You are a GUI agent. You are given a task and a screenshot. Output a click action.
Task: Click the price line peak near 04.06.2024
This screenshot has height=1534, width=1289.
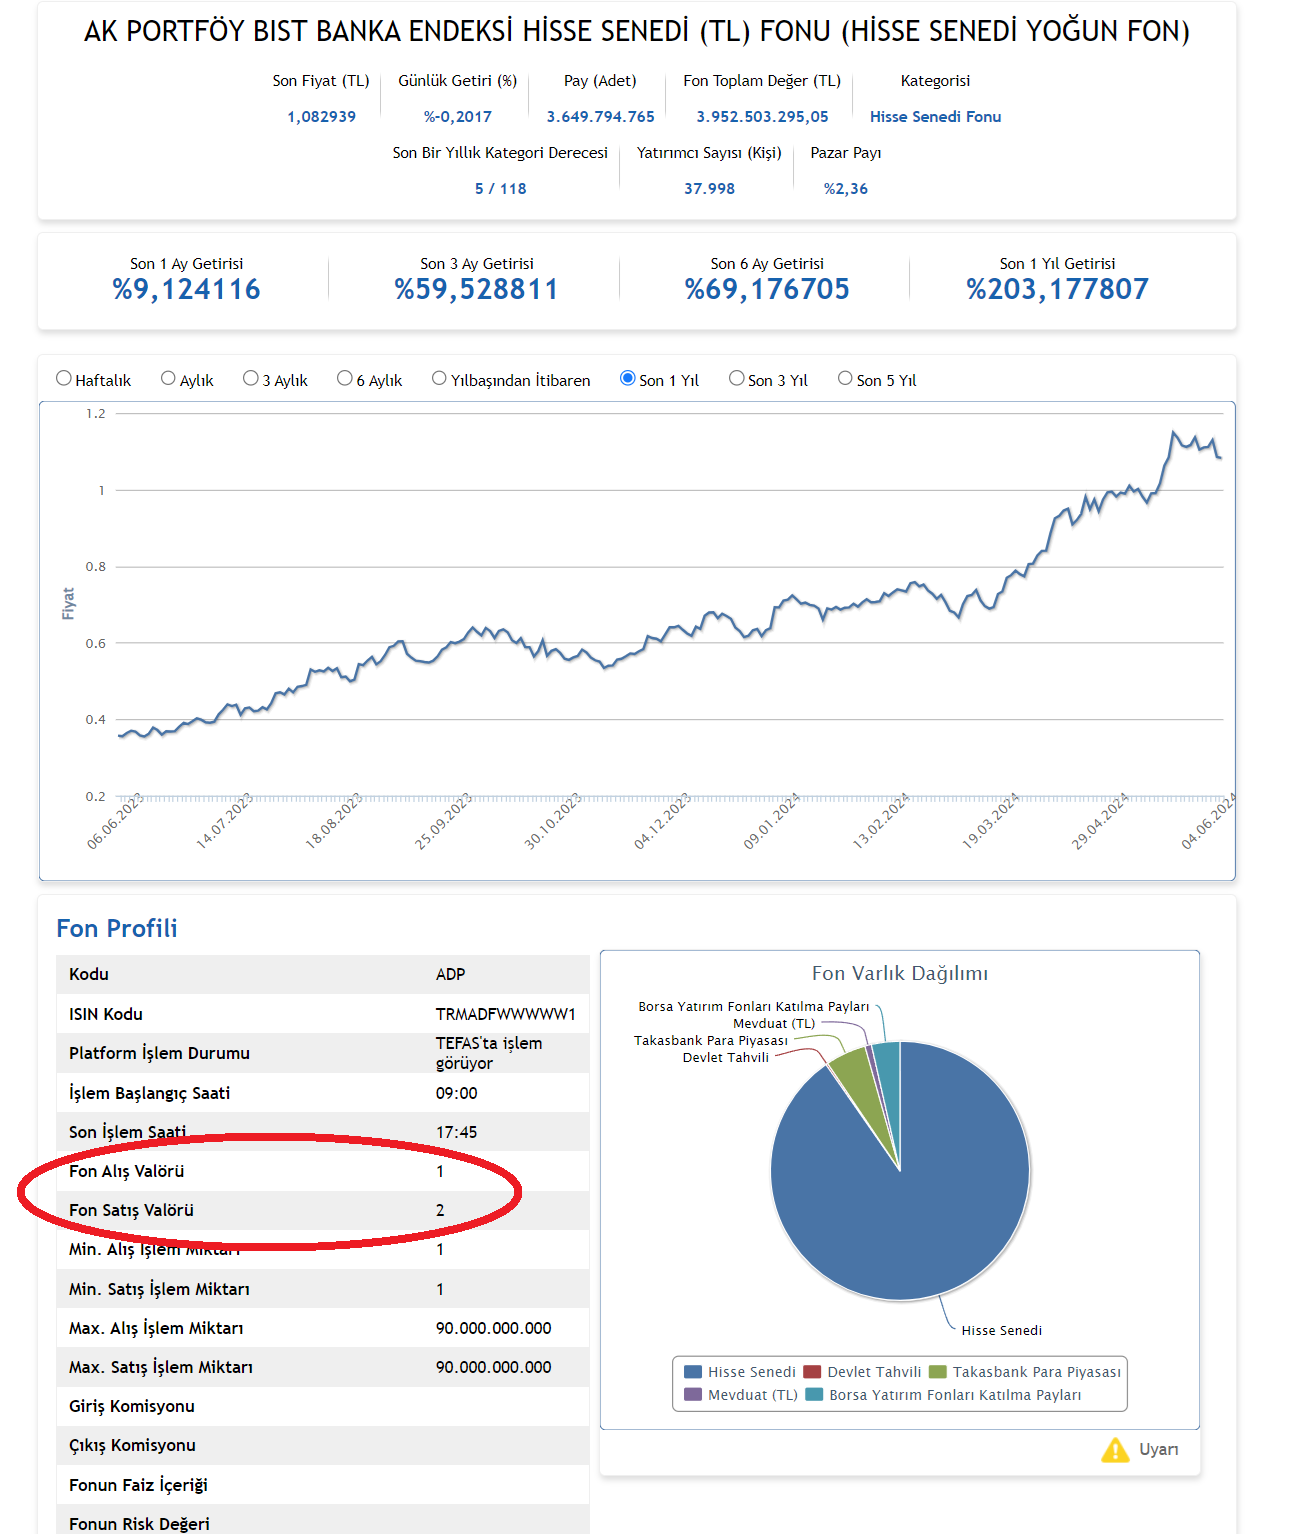tap(1174, 433)
